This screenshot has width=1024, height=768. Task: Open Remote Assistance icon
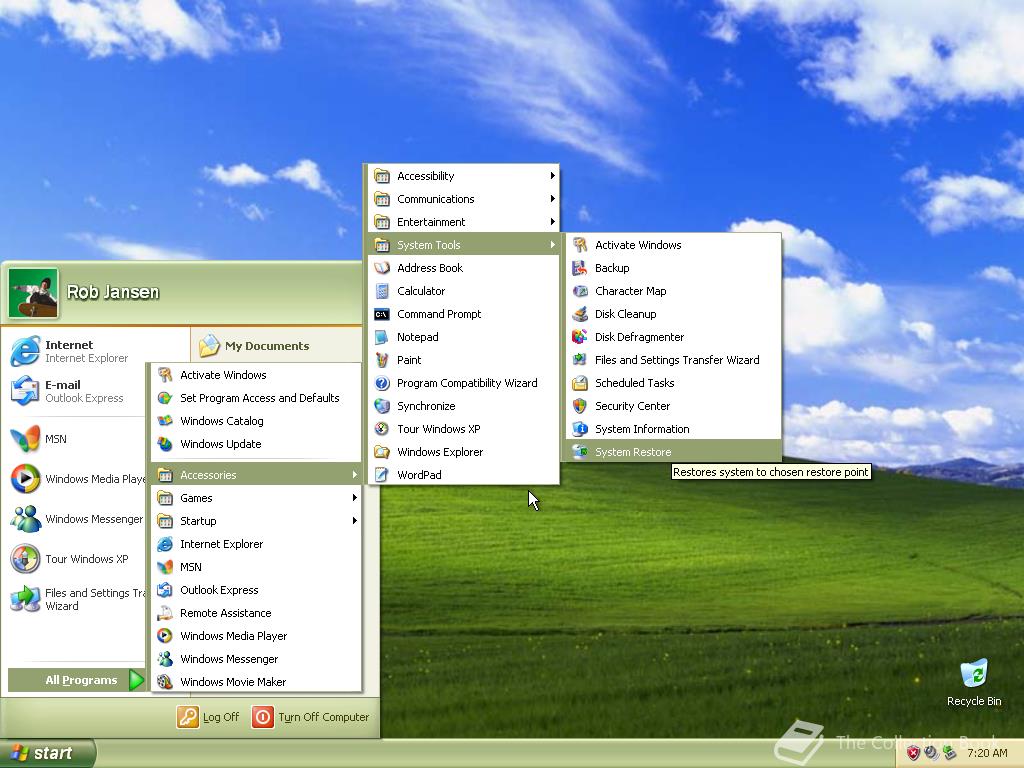click(x=165, y=613)
